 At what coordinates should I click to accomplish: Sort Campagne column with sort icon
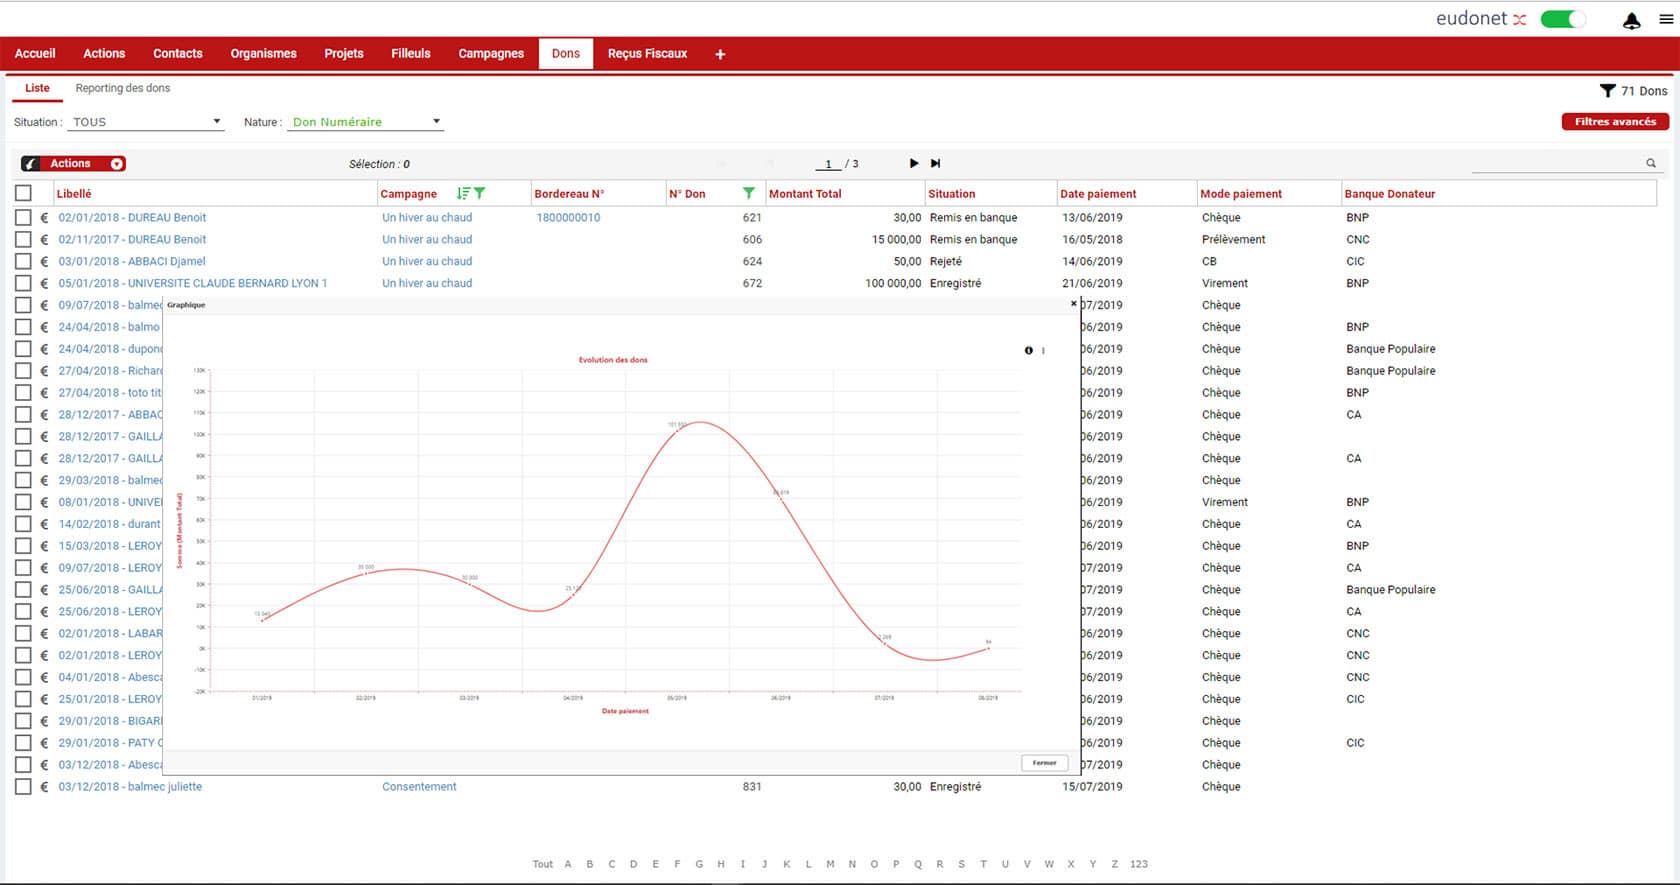point(463,193)
